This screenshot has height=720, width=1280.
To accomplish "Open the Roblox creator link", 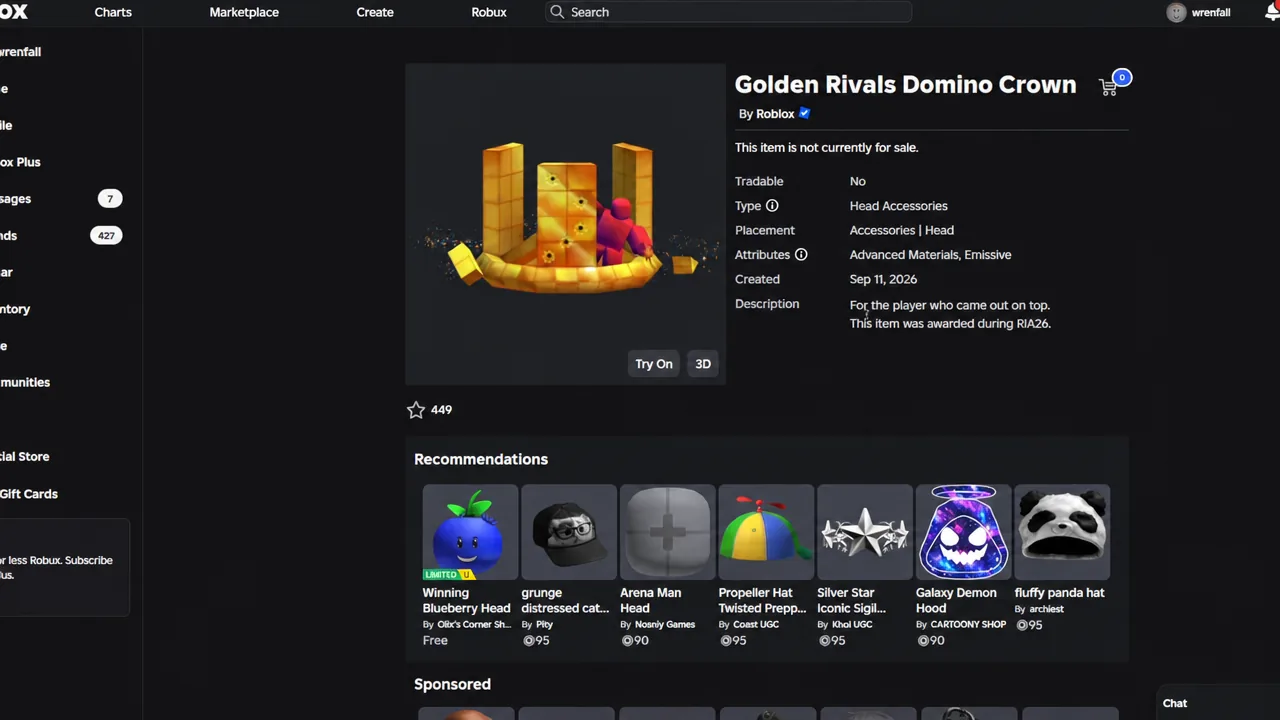I will coord(775,114).
